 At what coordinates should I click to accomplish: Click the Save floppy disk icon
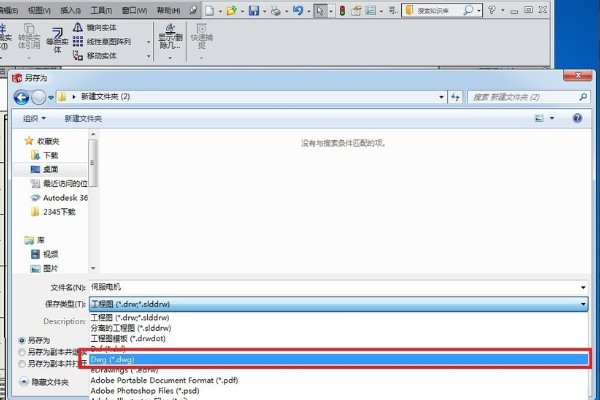(x=254, y=11)
